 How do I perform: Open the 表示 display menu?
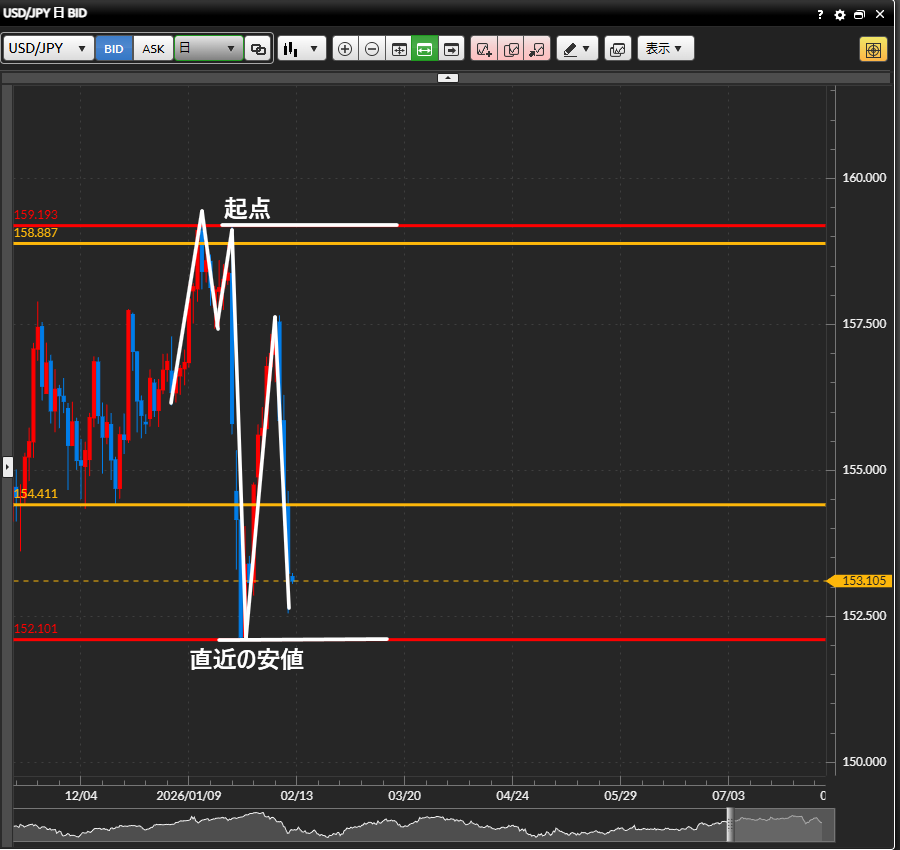click(x=665, y=49)
